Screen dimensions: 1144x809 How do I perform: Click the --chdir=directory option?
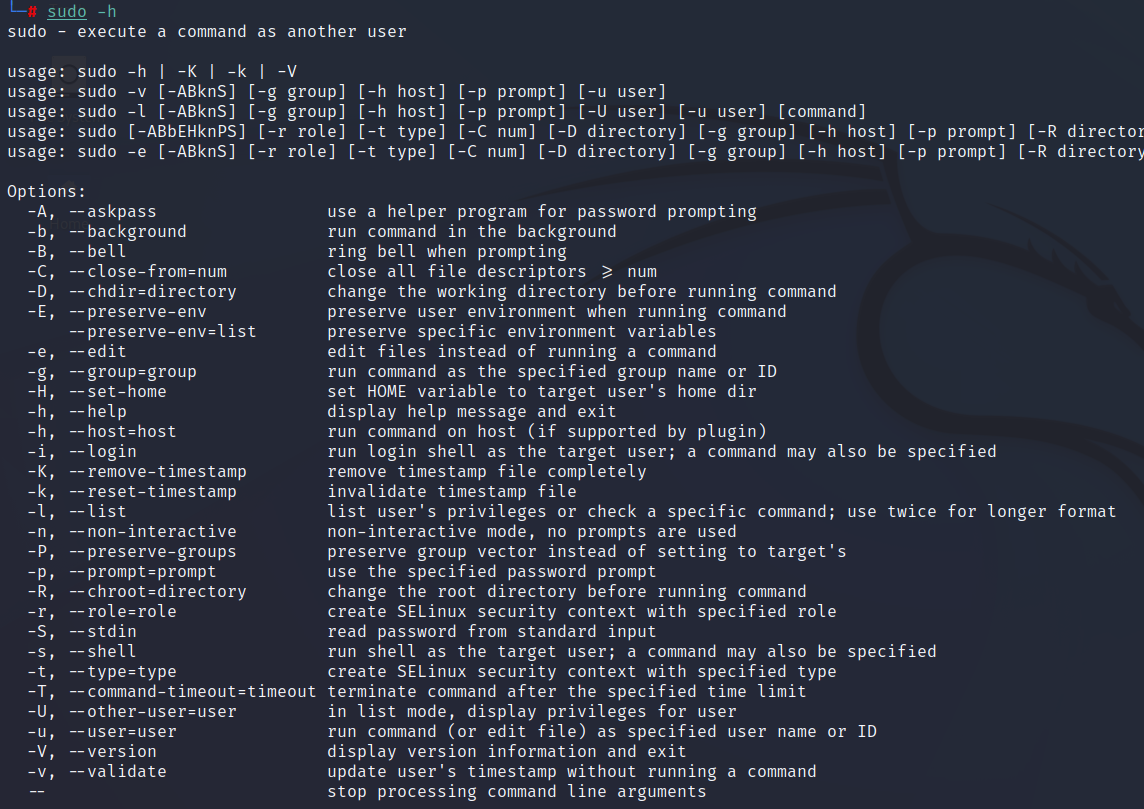click(x=152, y=292)
